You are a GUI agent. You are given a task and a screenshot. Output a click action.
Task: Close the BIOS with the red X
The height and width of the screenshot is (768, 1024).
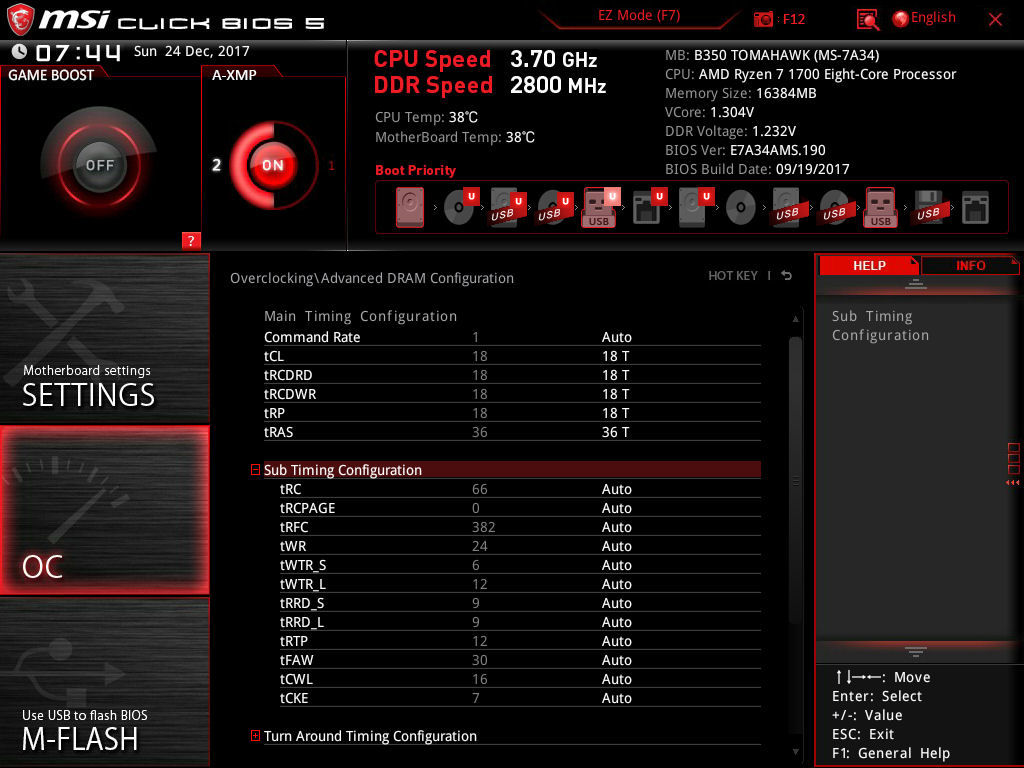[x=995, y=20]
